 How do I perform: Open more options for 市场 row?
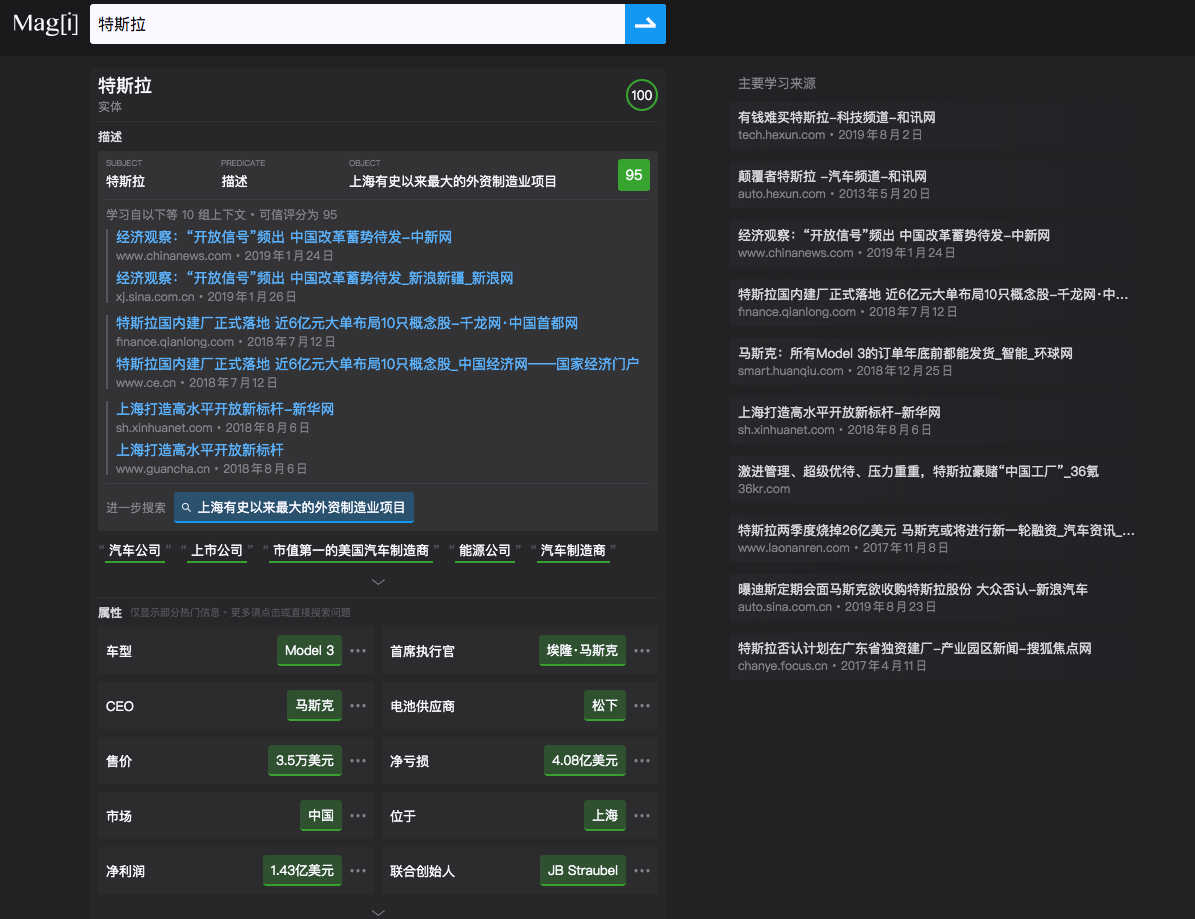pyautogui.click(x=358, y=815)
